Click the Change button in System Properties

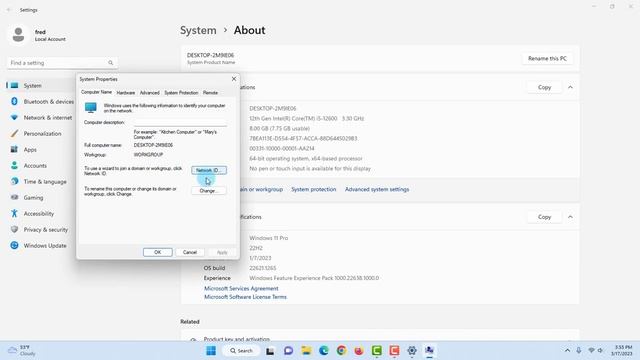pyautogui.click(x=209, y=191)
